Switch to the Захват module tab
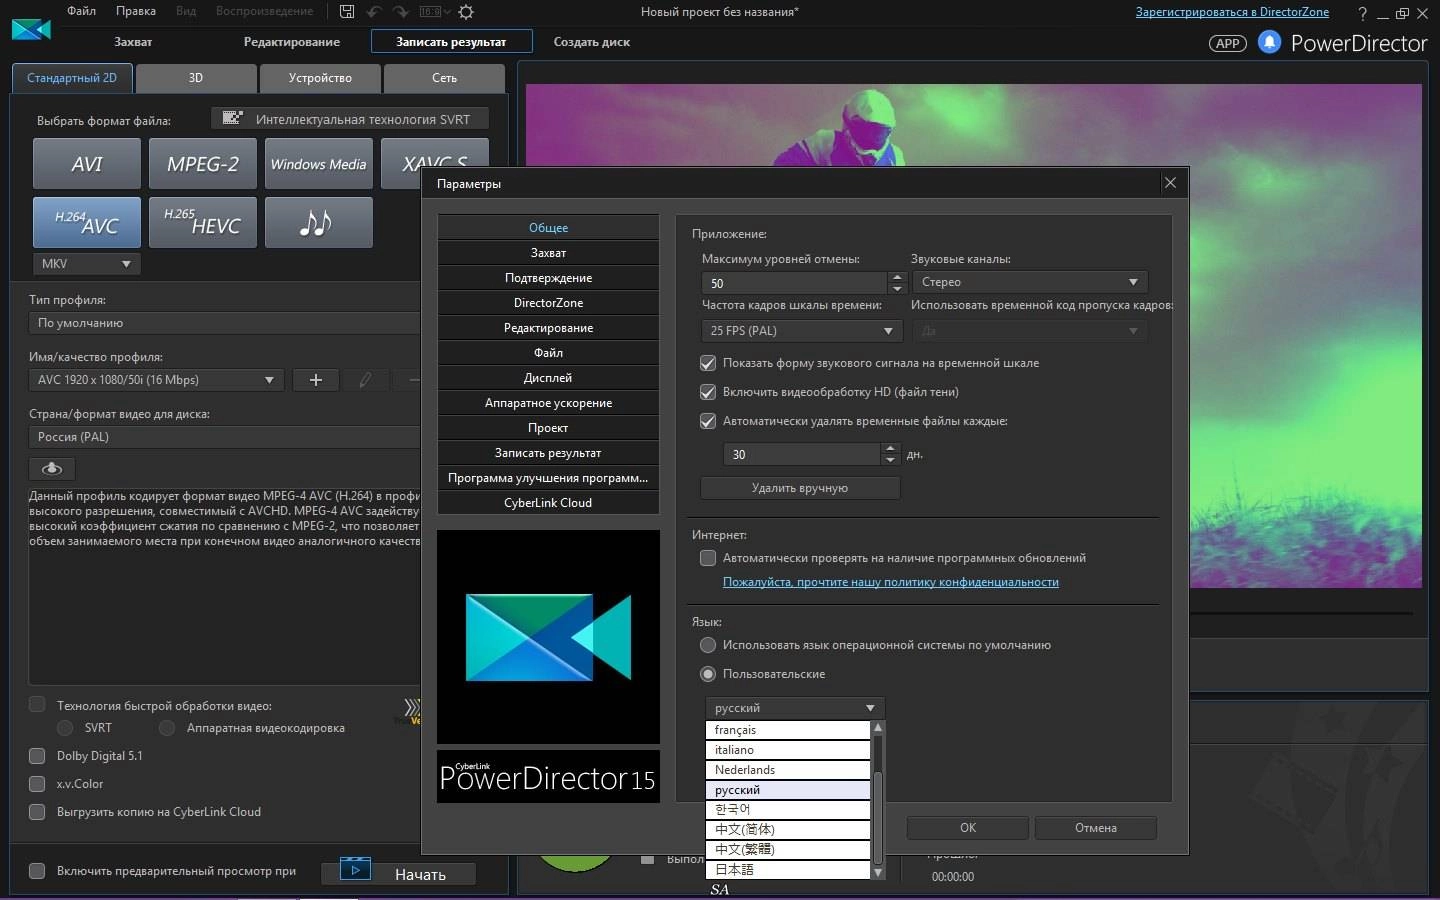Viewport: 1440px width, 900px height. [x=133, y=42]
